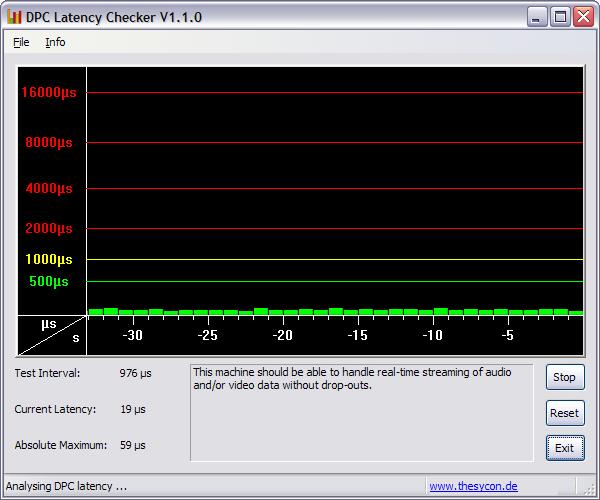Viewport: 600px width, 500px height.
Task: Click the -5 time axis label
Action: [507, 336]
